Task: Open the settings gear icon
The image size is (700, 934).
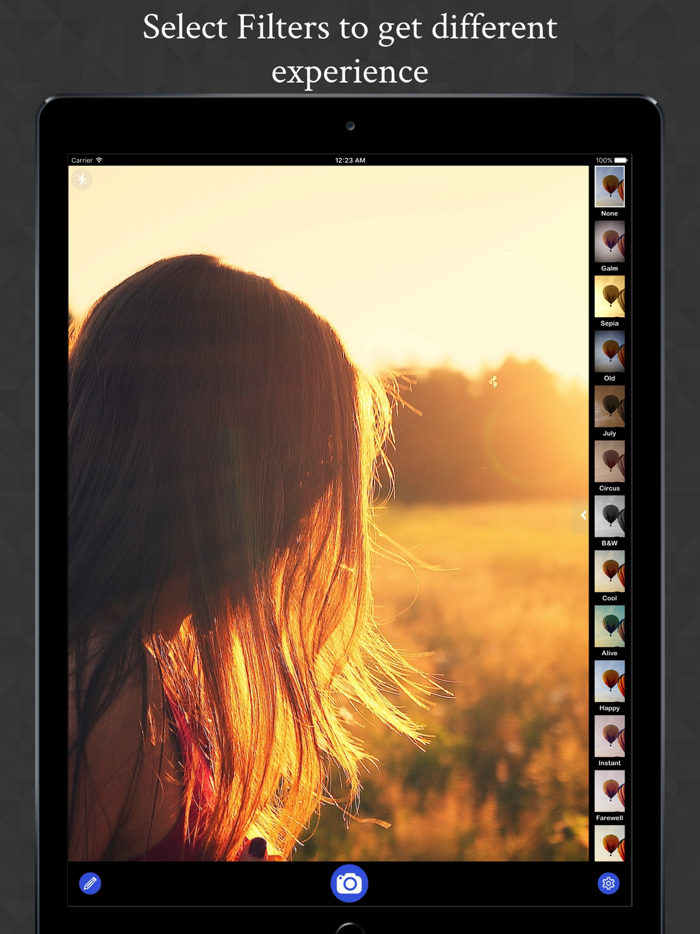Action: coord(608,883)
